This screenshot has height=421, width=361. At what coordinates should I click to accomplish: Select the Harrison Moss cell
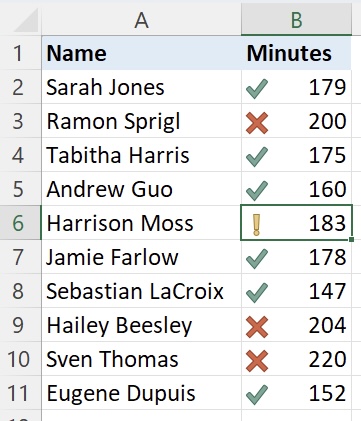(141, 223)
